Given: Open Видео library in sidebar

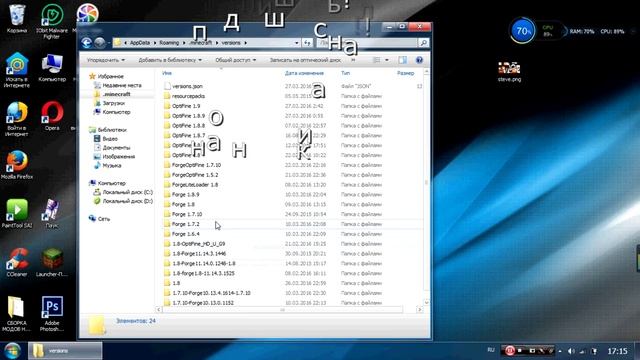Looking at the screenshot, I should pos(106,139).
